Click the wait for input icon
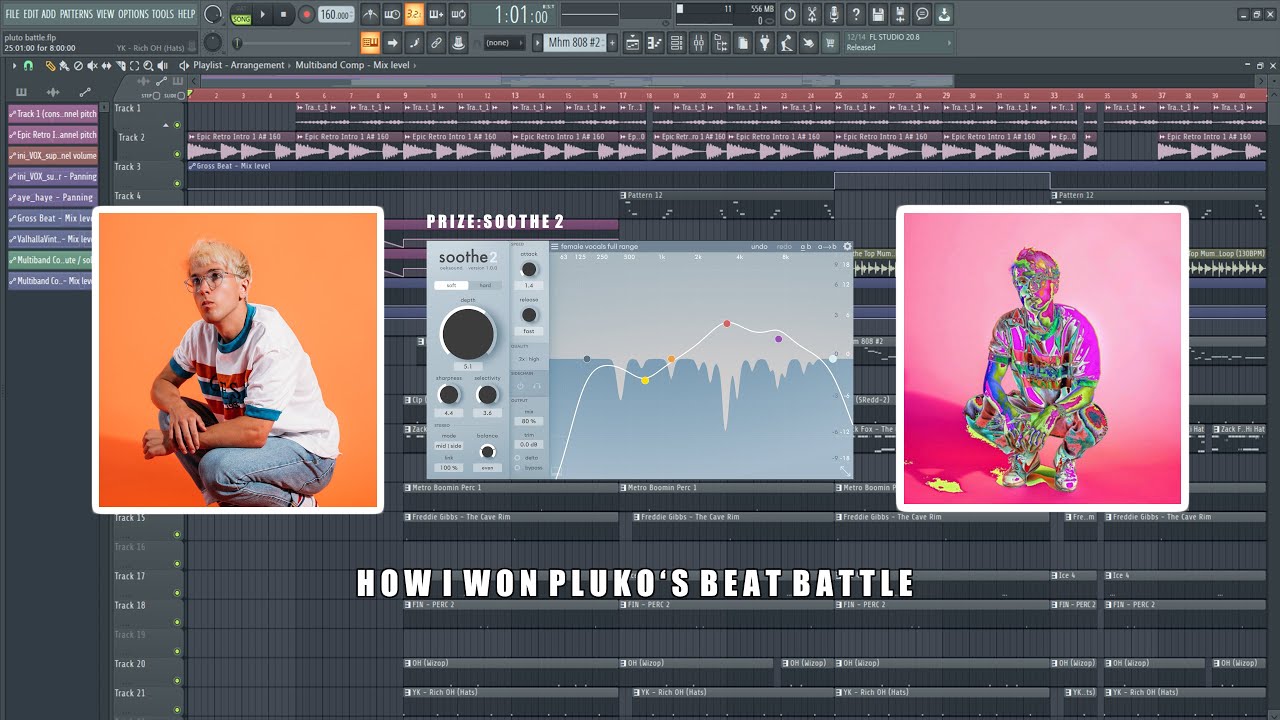This screenshot has height=720, width=1280. 393,15
